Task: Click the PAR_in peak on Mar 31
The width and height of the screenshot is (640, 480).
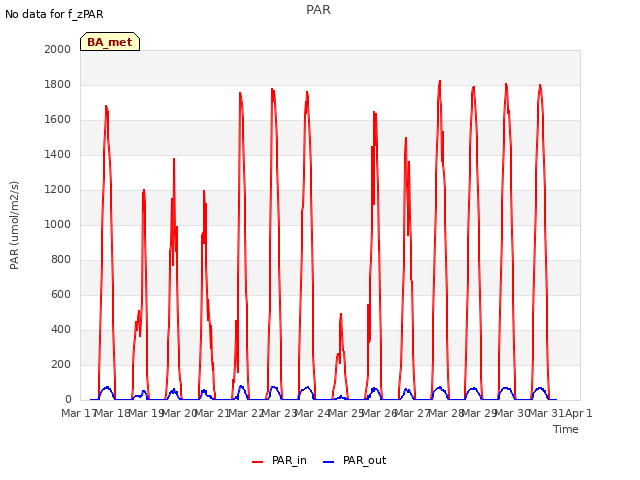Action: [540, 85]
